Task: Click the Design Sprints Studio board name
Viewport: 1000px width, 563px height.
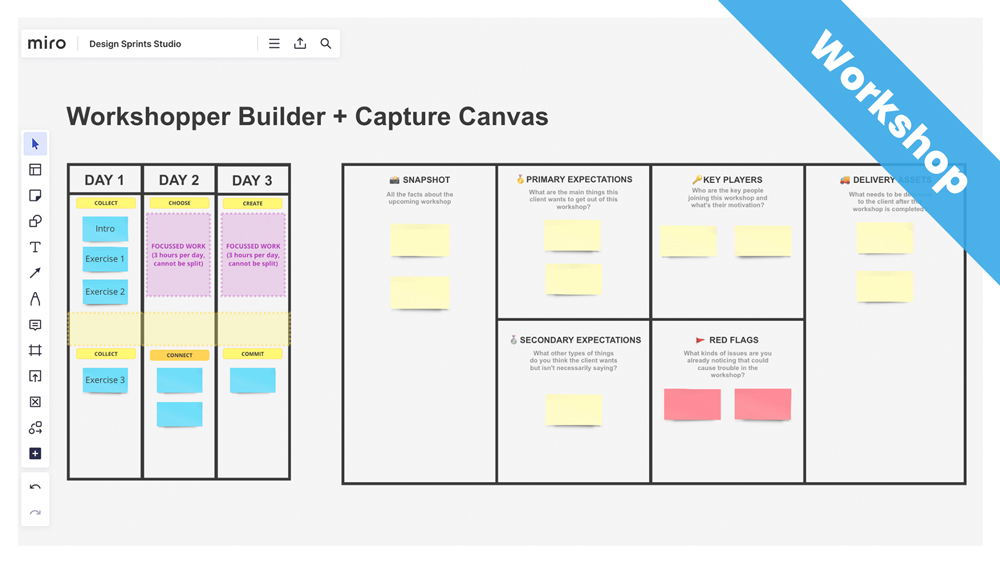Action: coord(135,44)
